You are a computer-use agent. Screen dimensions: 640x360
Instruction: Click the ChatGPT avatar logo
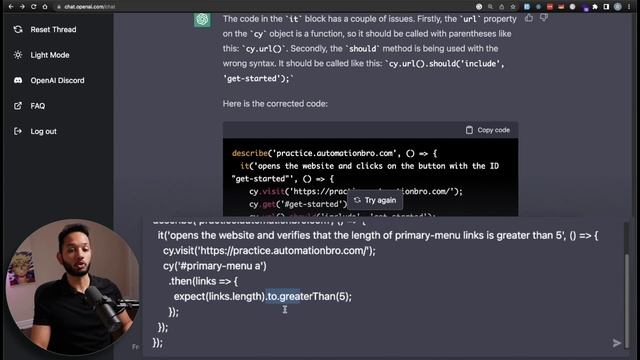202,19
